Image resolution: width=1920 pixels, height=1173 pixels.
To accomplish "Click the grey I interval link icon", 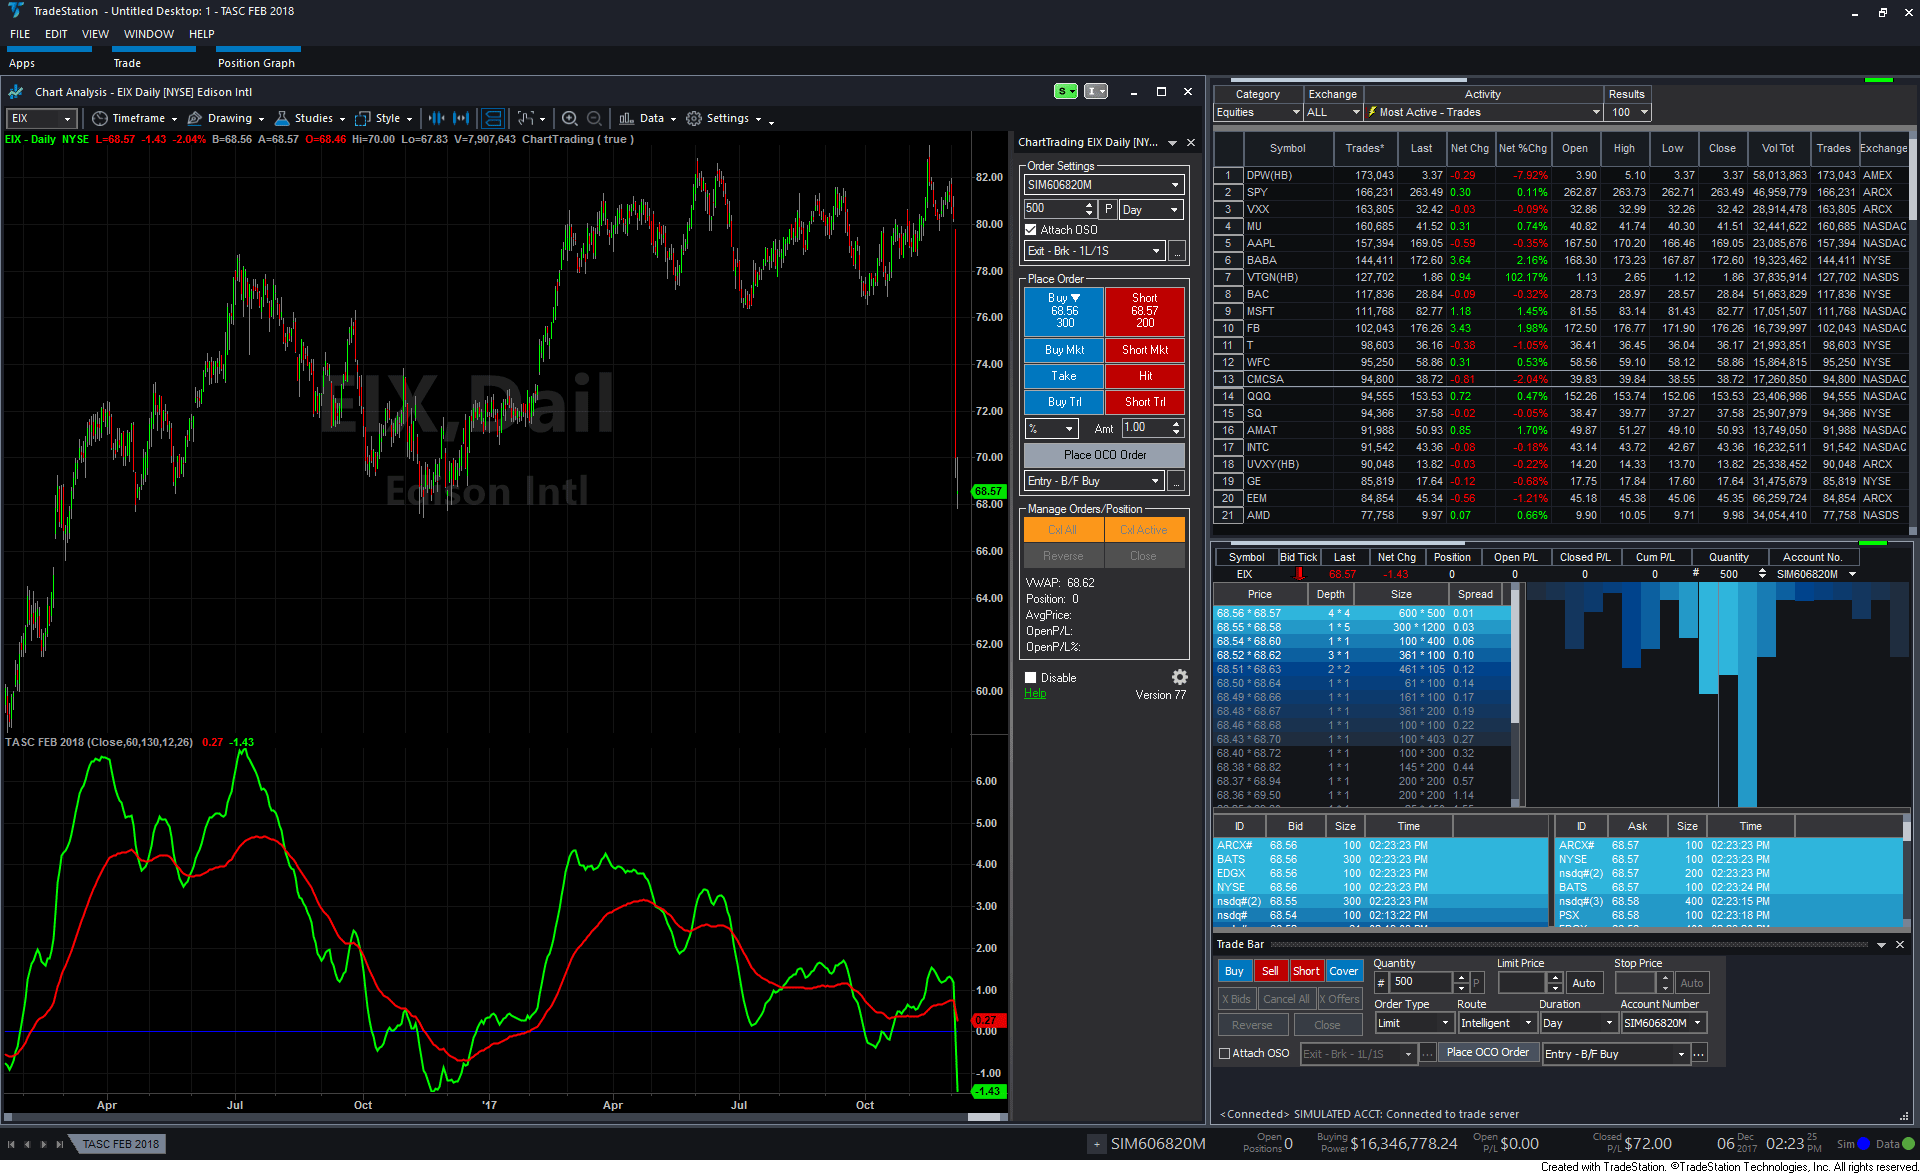I will tap(1096, 91).
